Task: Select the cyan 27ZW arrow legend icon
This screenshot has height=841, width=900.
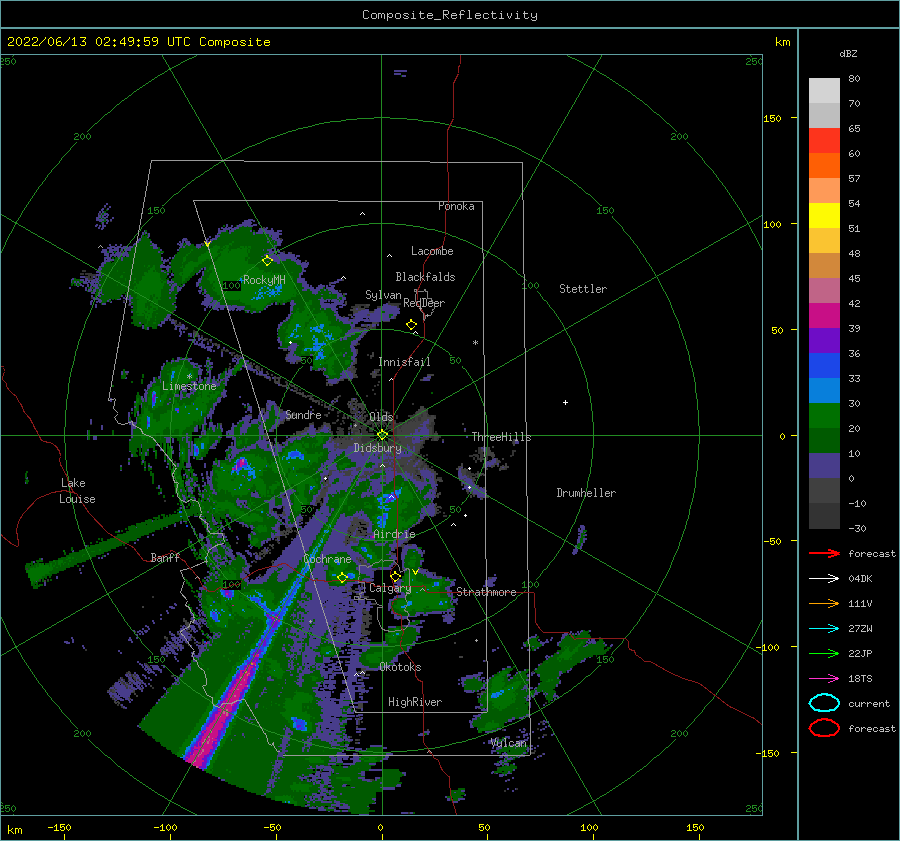Action: pyautogui.click(x=824, y=629)
